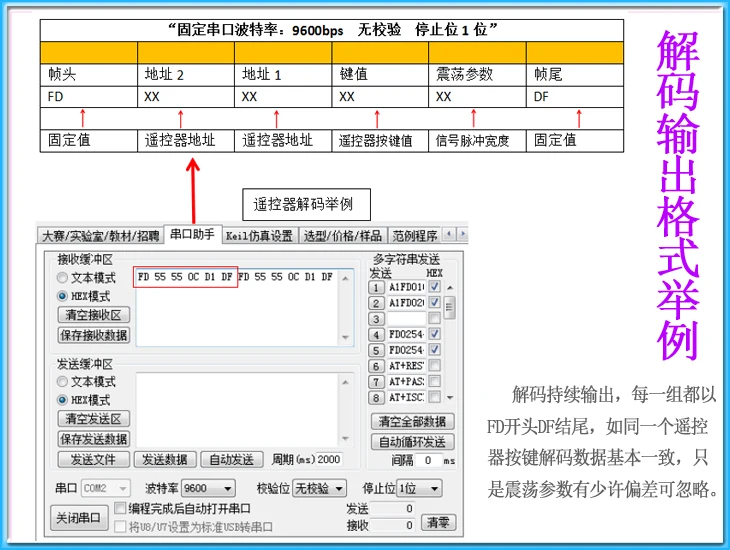Toggle HEX checkbox for row 5 FD0254
The width and height of the screenshot is (730, 550).
pos(434,350)
